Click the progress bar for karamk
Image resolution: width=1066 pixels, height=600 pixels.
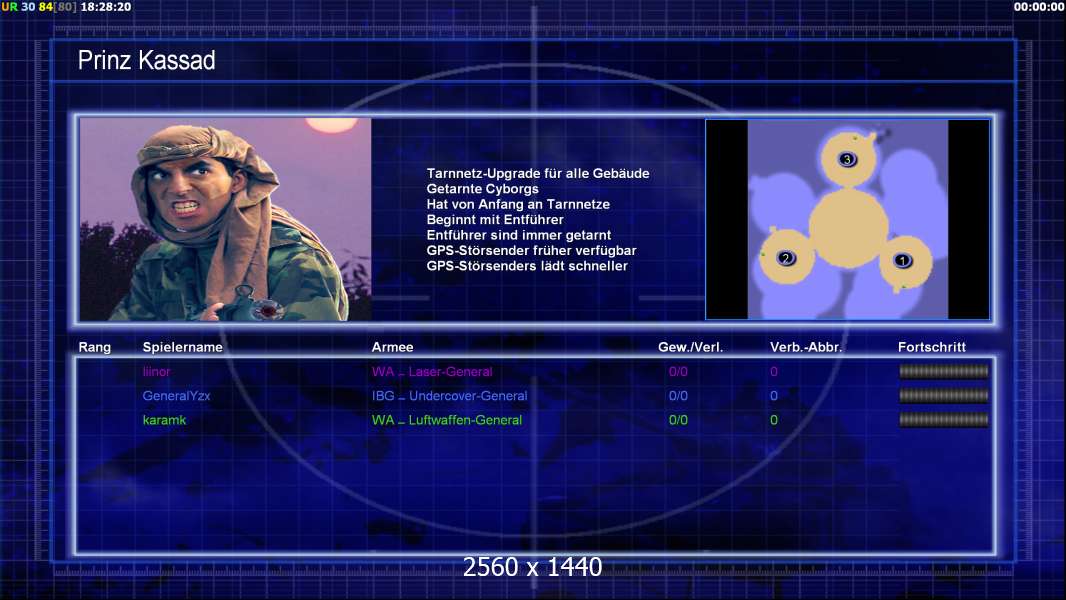pos(944,420)
